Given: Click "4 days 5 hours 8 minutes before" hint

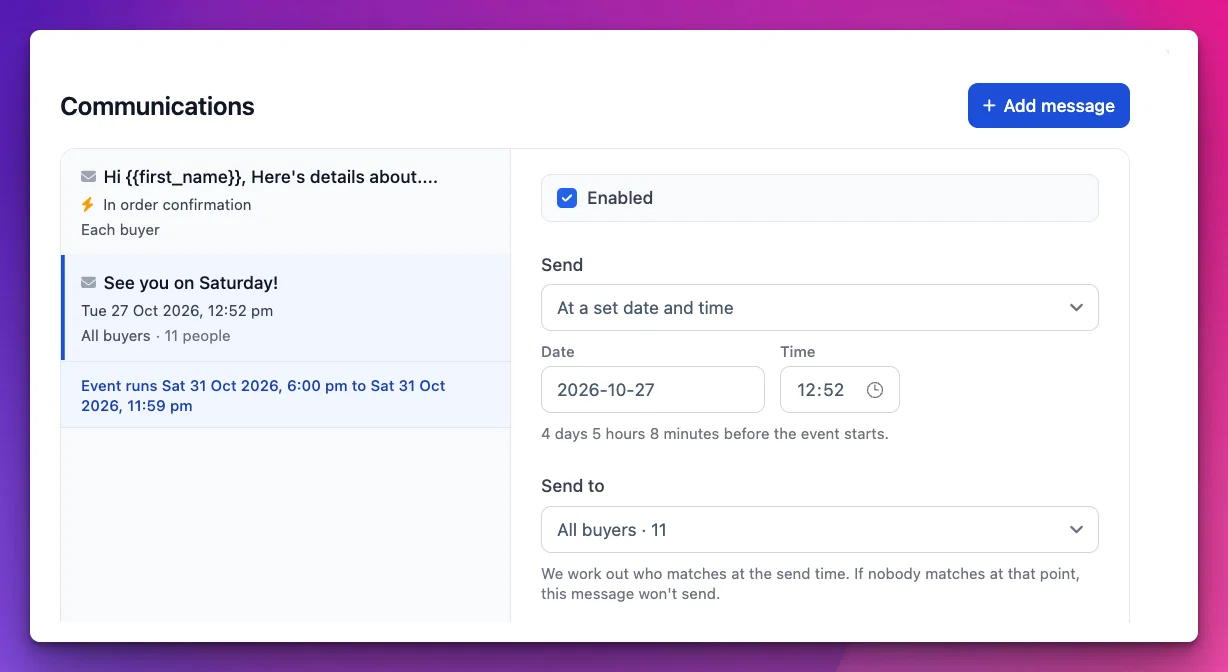Looking at the screenshot, I should click(715, 434).
